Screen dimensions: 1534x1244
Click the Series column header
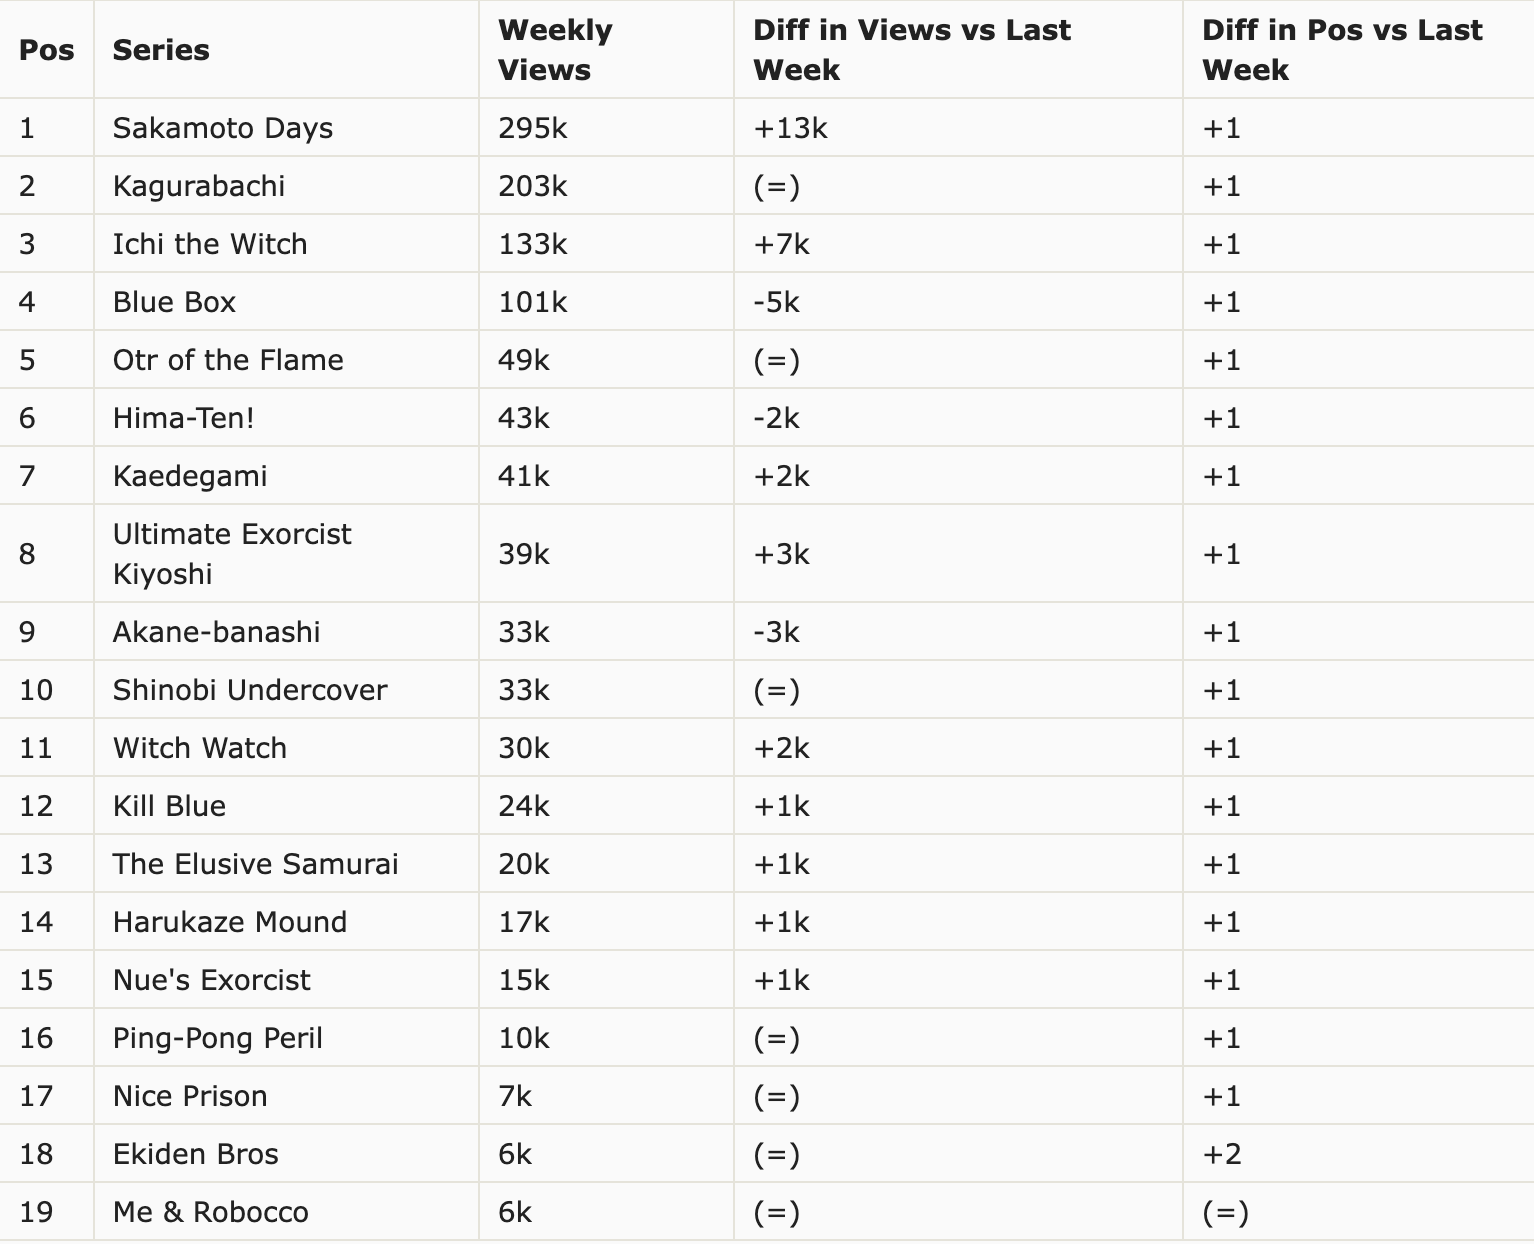click(161, 50)
